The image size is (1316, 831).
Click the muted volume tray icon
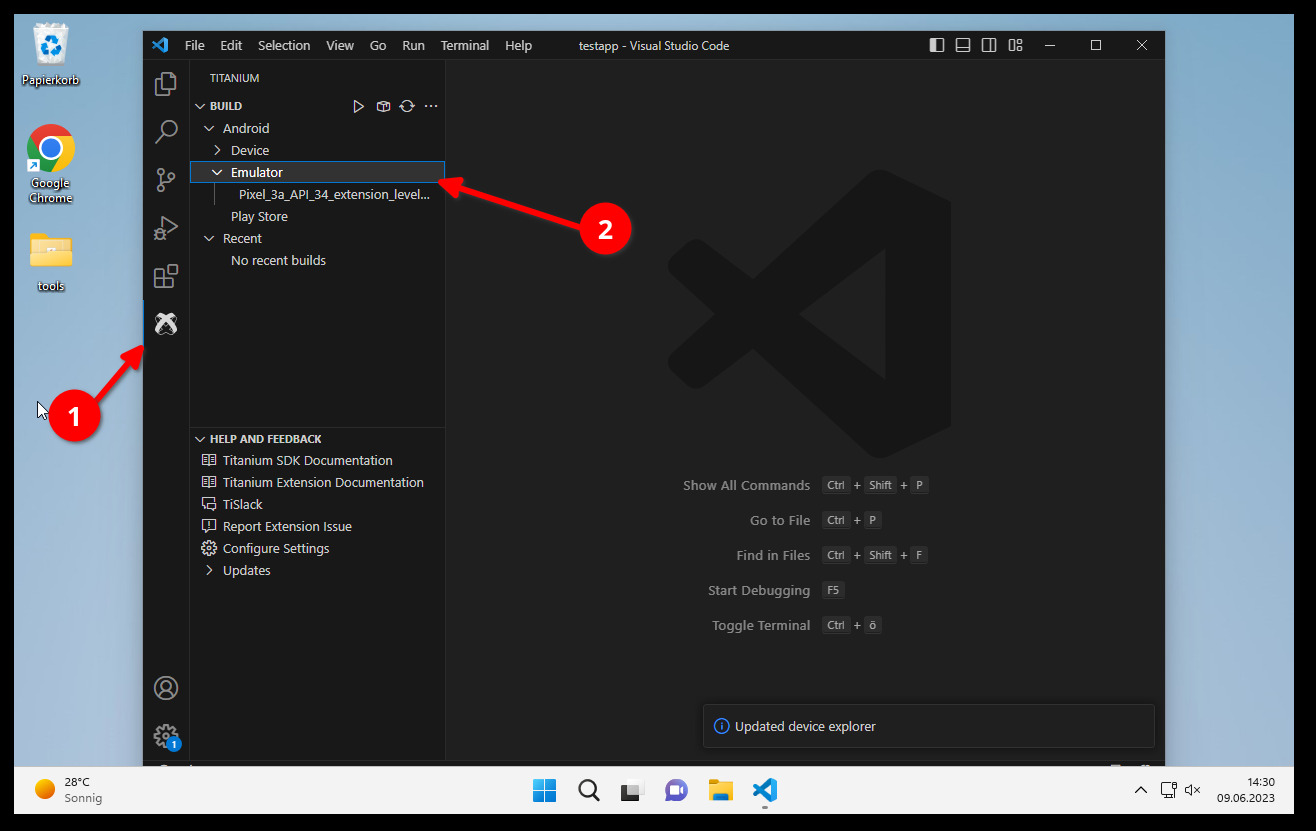(x=1192, y=790)
